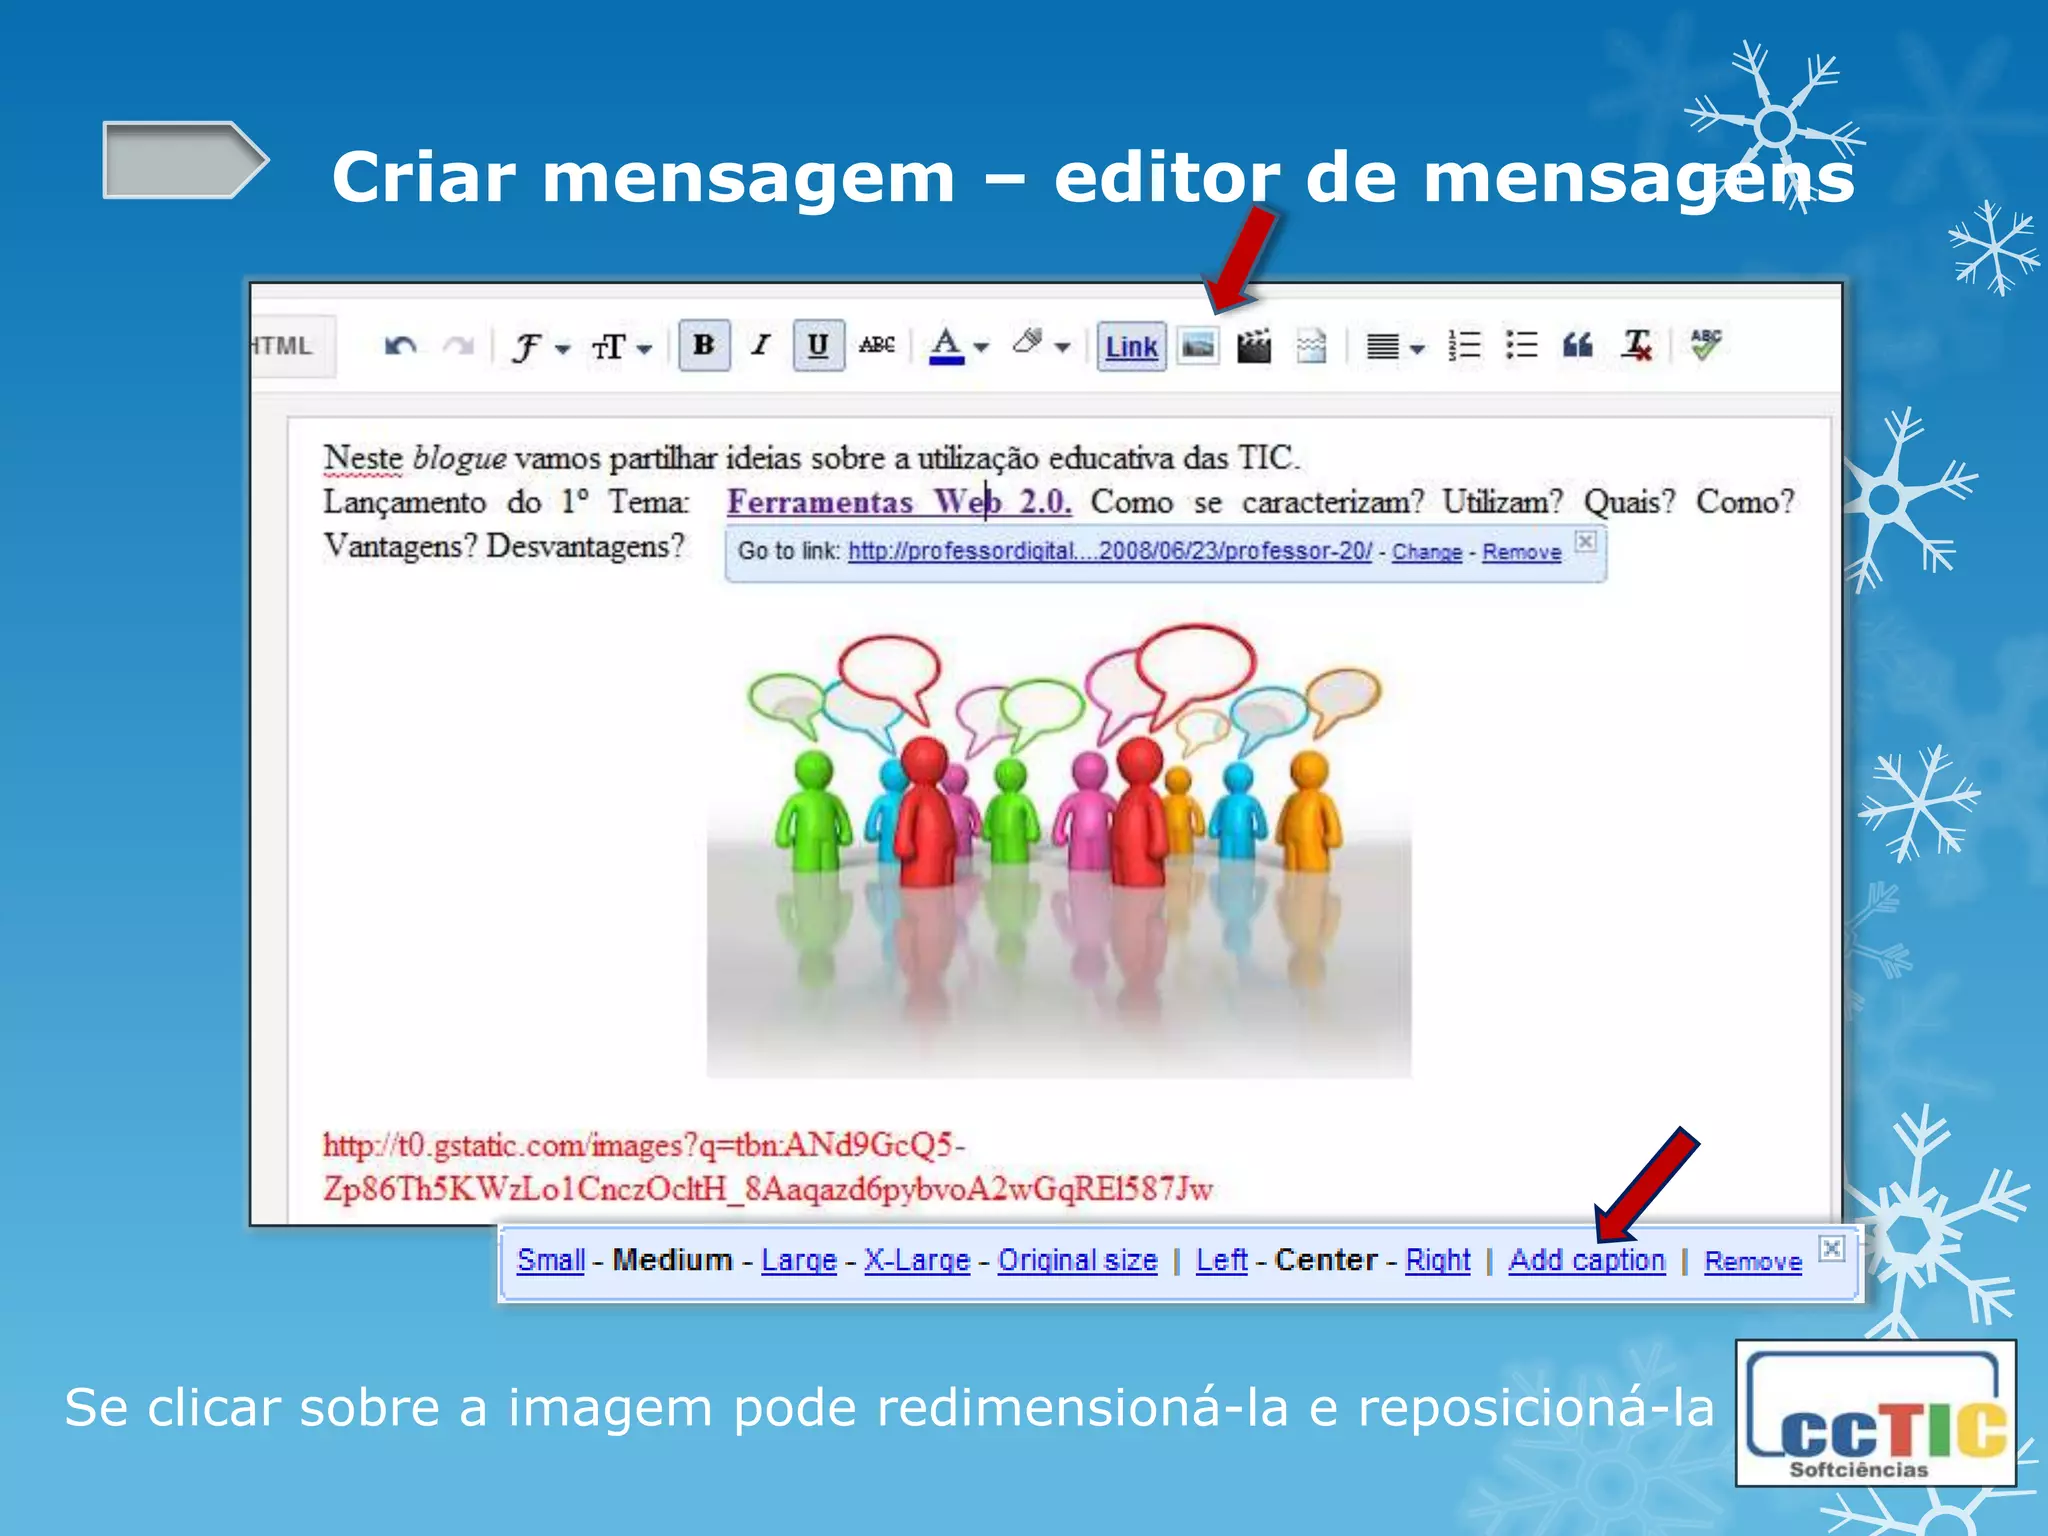Click the background highlight color icon
2048x1536 pixels.
click(x=1028, y=343)
